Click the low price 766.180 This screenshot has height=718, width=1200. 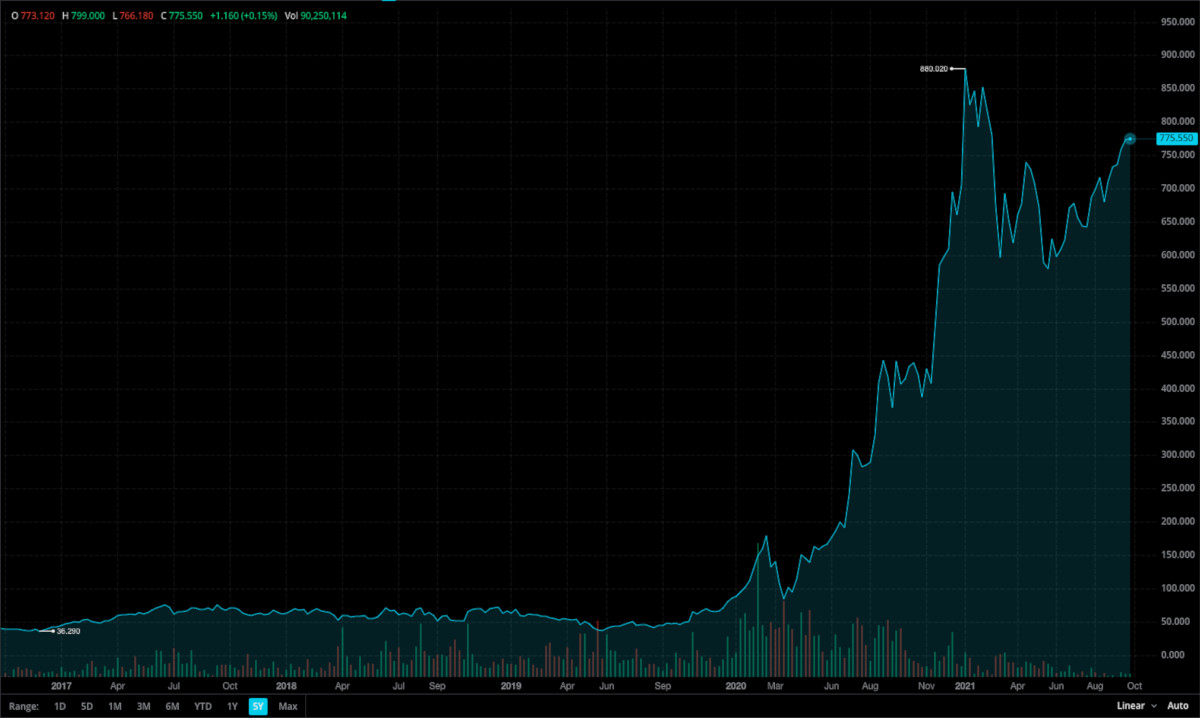click(136, 16)
